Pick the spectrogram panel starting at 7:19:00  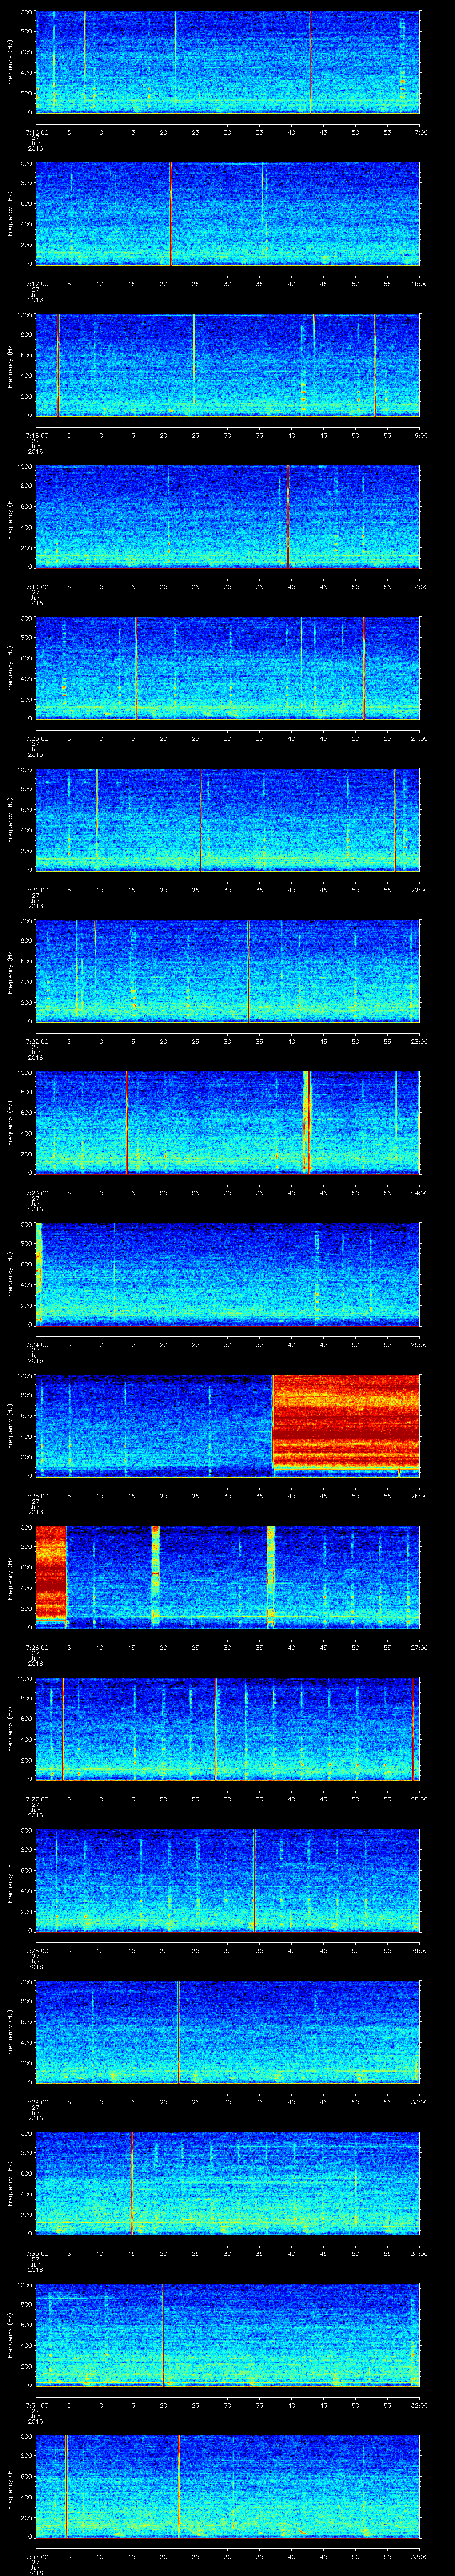pyautogui.click(x=227, y=517)
